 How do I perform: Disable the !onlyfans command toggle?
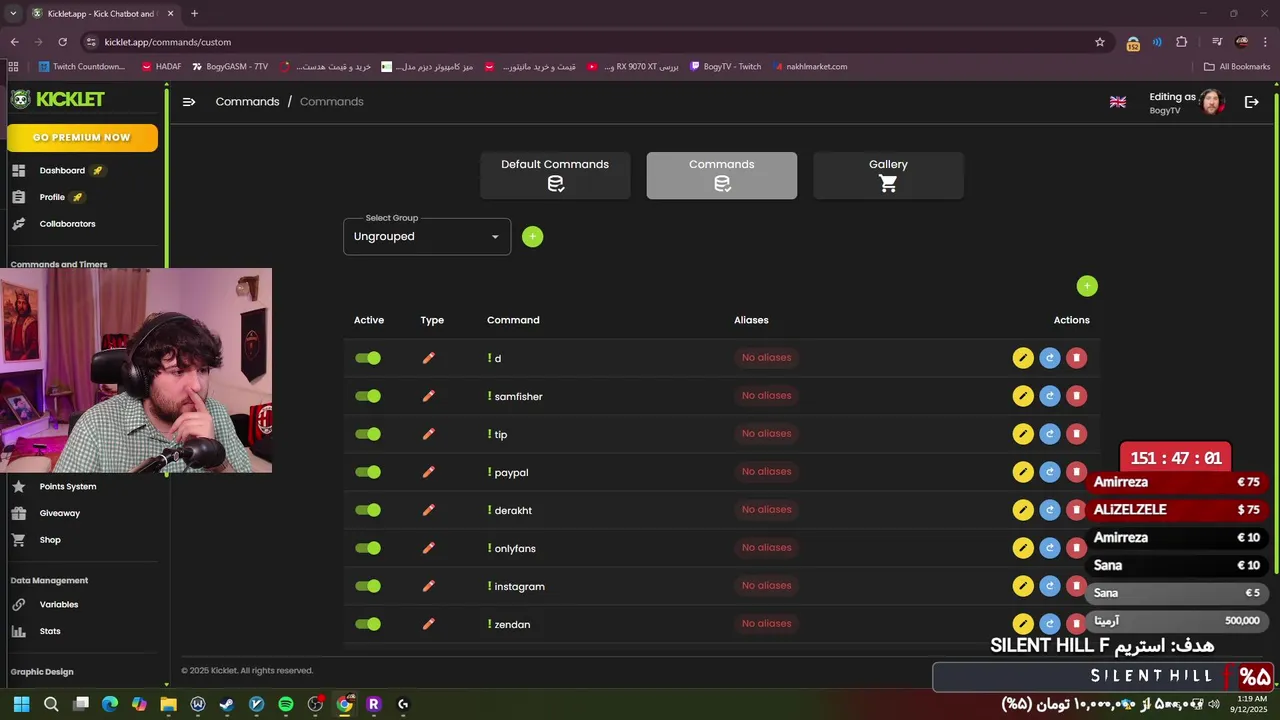(x=368, y=548)
